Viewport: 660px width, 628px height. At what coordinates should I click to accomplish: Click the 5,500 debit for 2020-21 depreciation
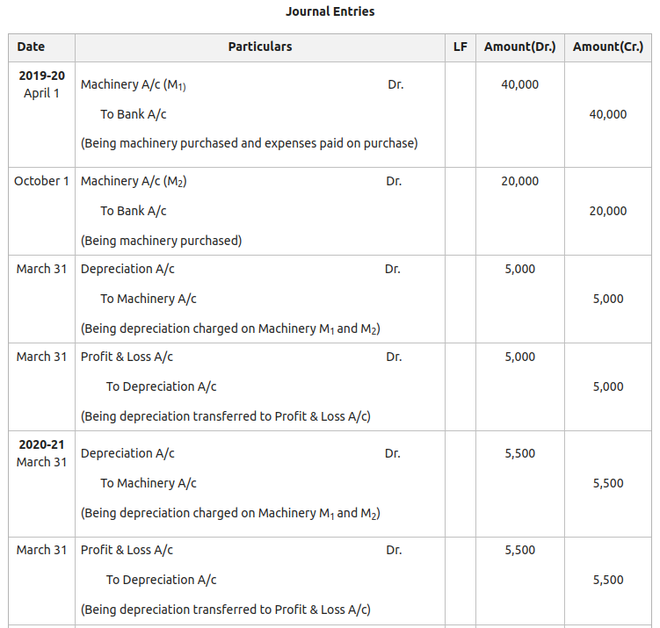point(520,453)
